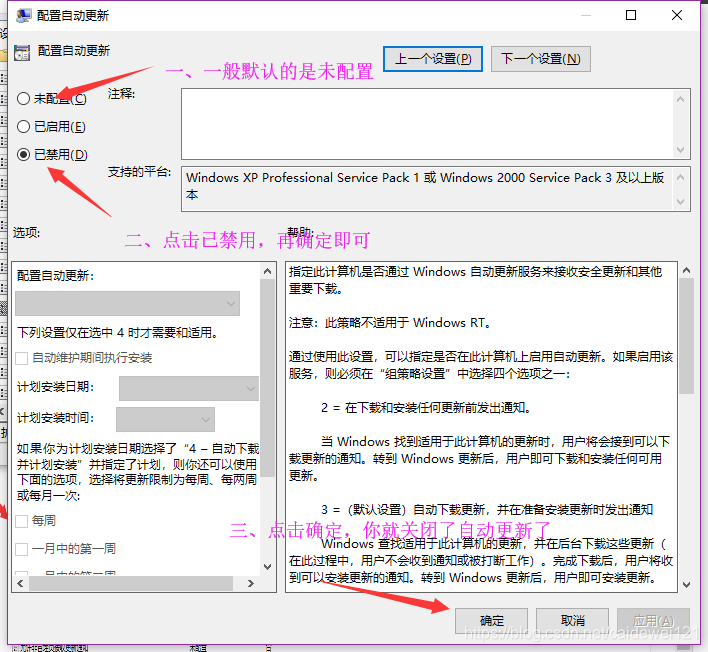
Task: Click supported platform box scroll-up arrow
Action: (680, 177)
